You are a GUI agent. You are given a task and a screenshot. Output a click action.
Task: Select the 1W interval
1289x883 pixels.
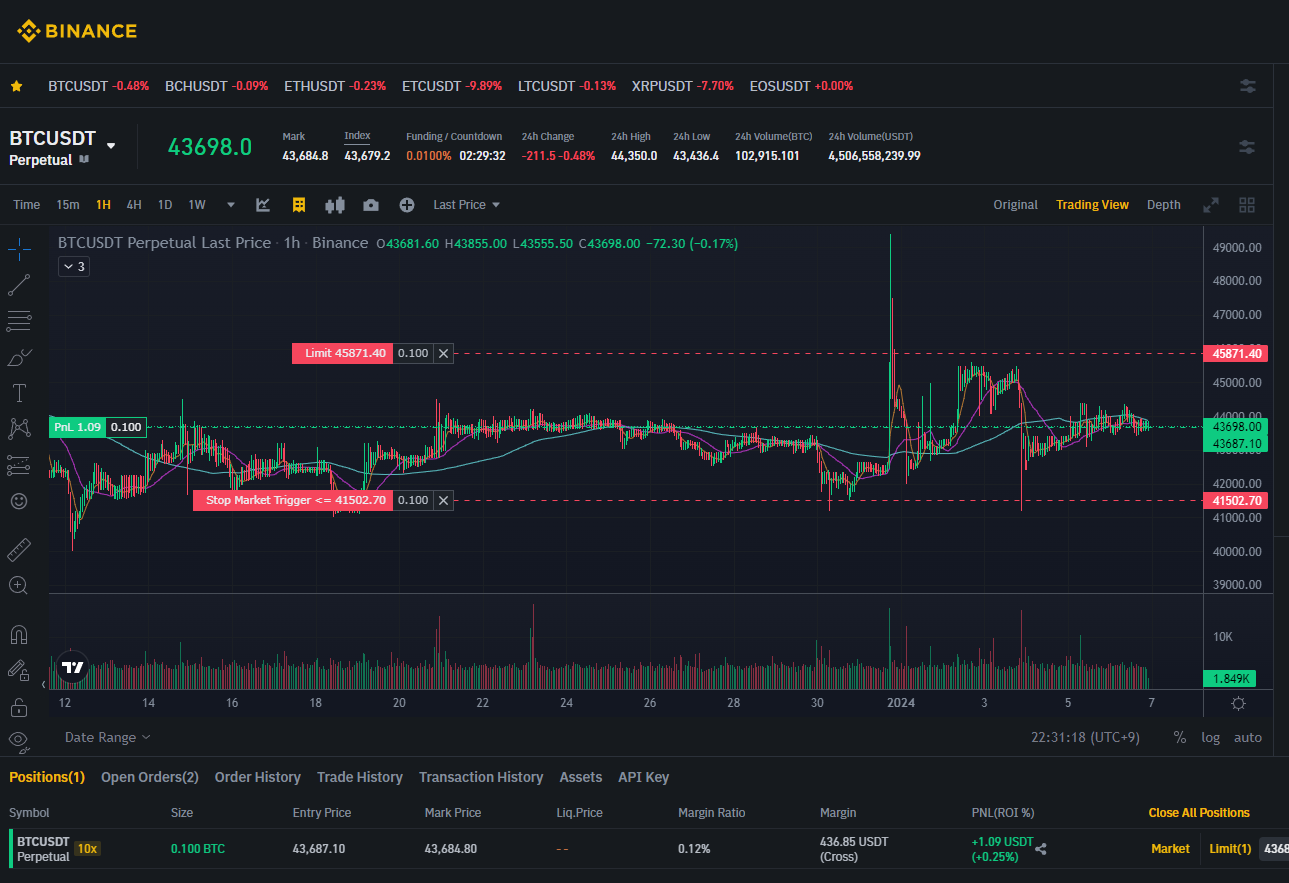[197, 205]
